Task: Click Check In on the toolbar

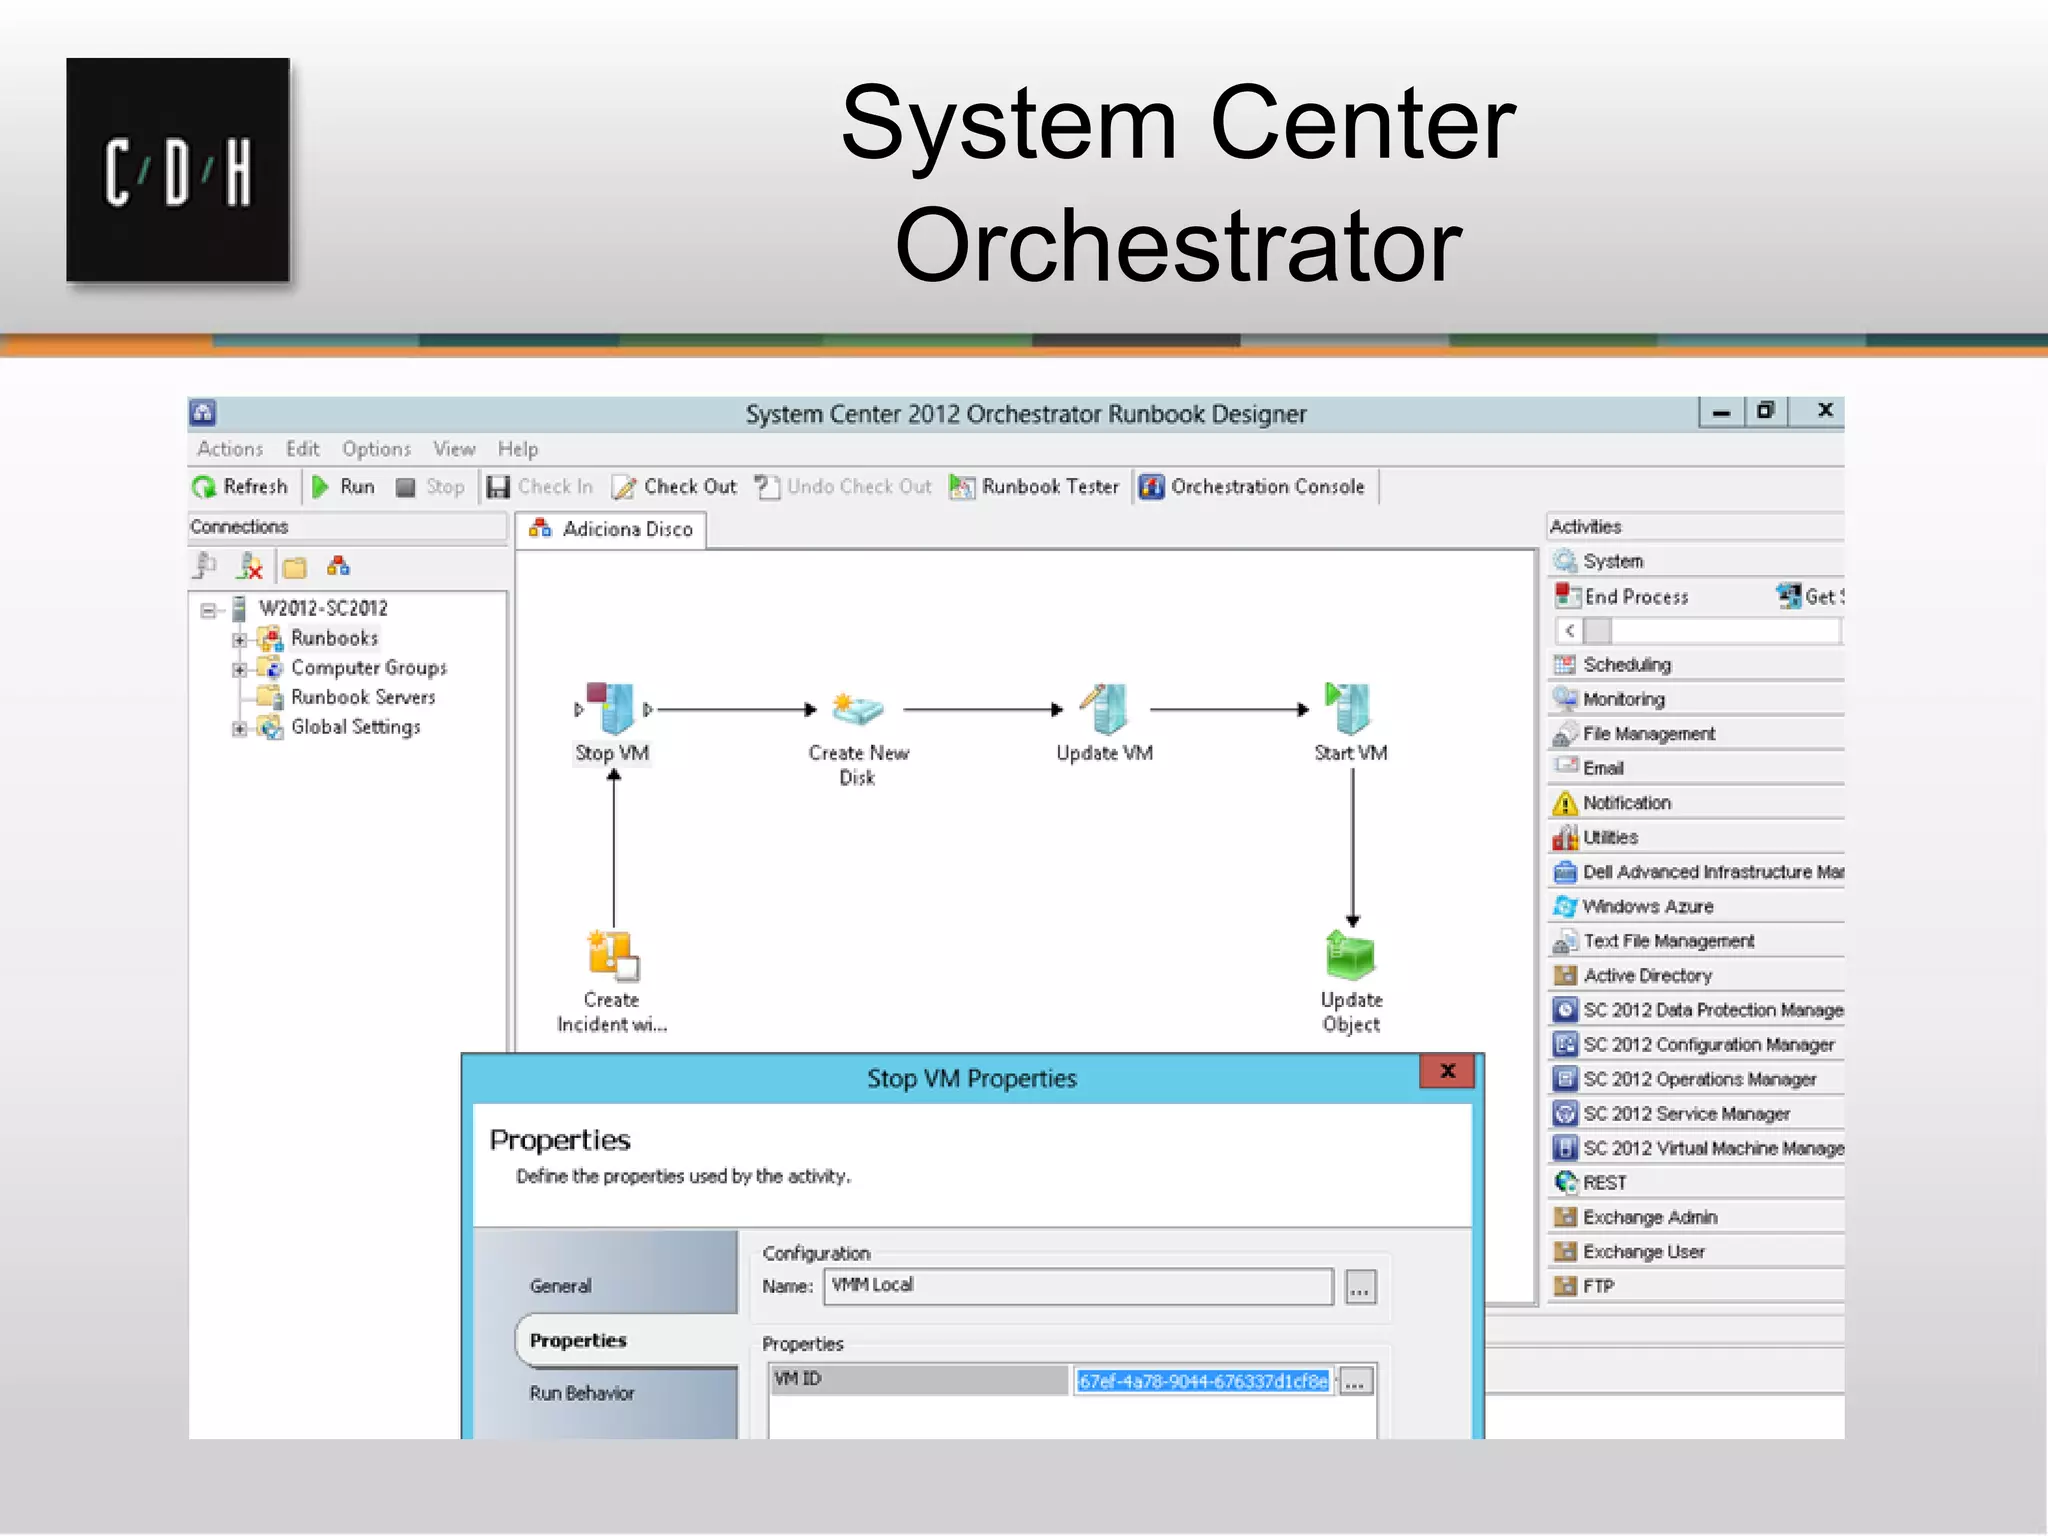Action: pos(540,487)
